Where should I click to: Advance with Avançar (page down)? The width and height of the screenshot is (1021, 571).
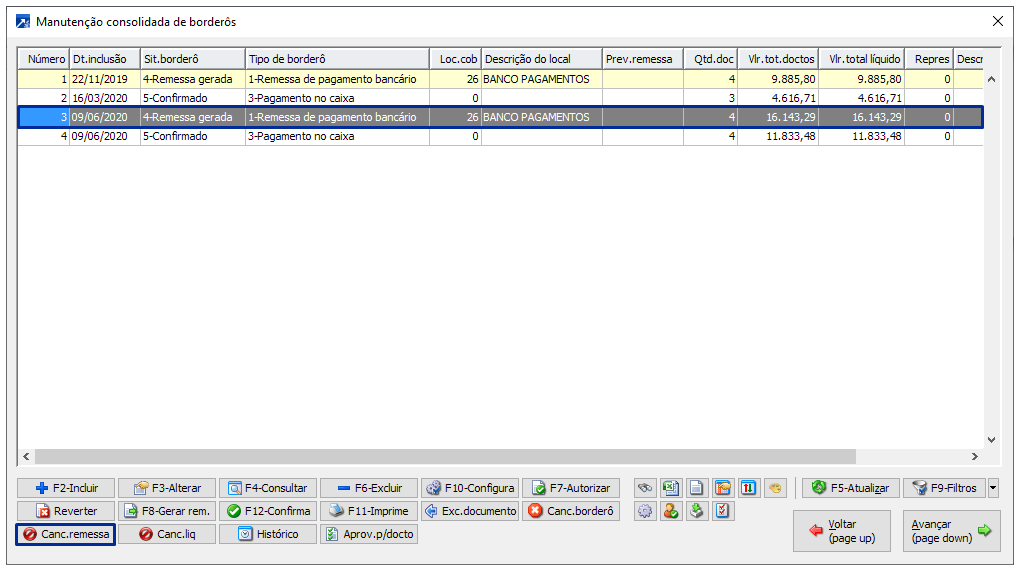pos(951,531)
